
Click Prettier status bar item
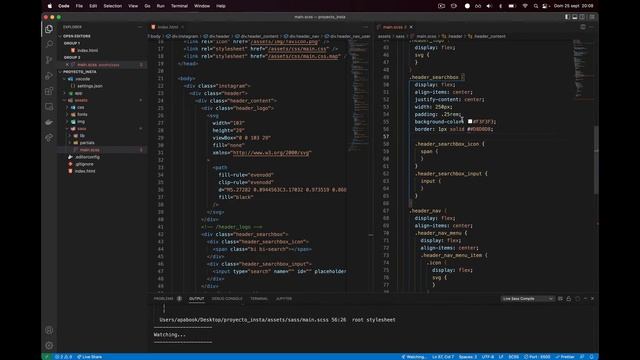565,357
